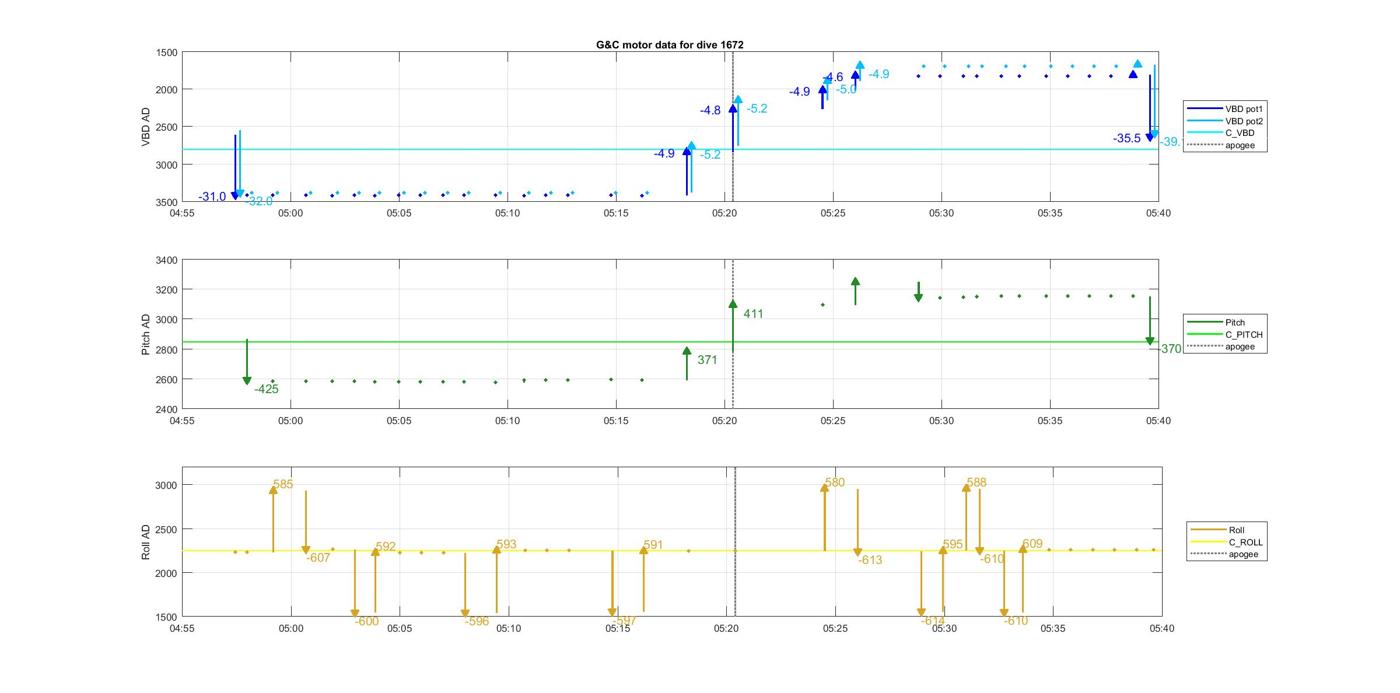1400x693 pixels.
Task: Click the 371 pitch data label
Action: click(x=707, y=360)
